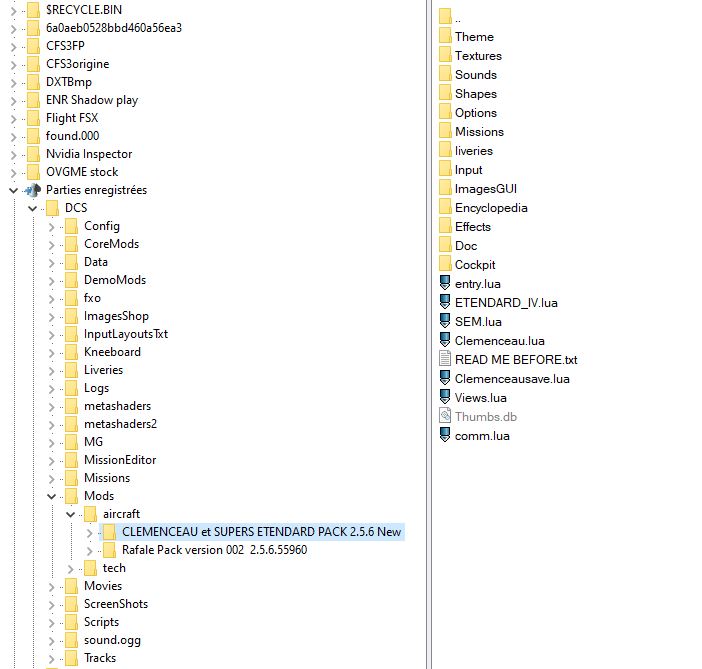Select DXTBmp folder in tree
The width and height of the screenshot is (702, 669).
[68, 81]
